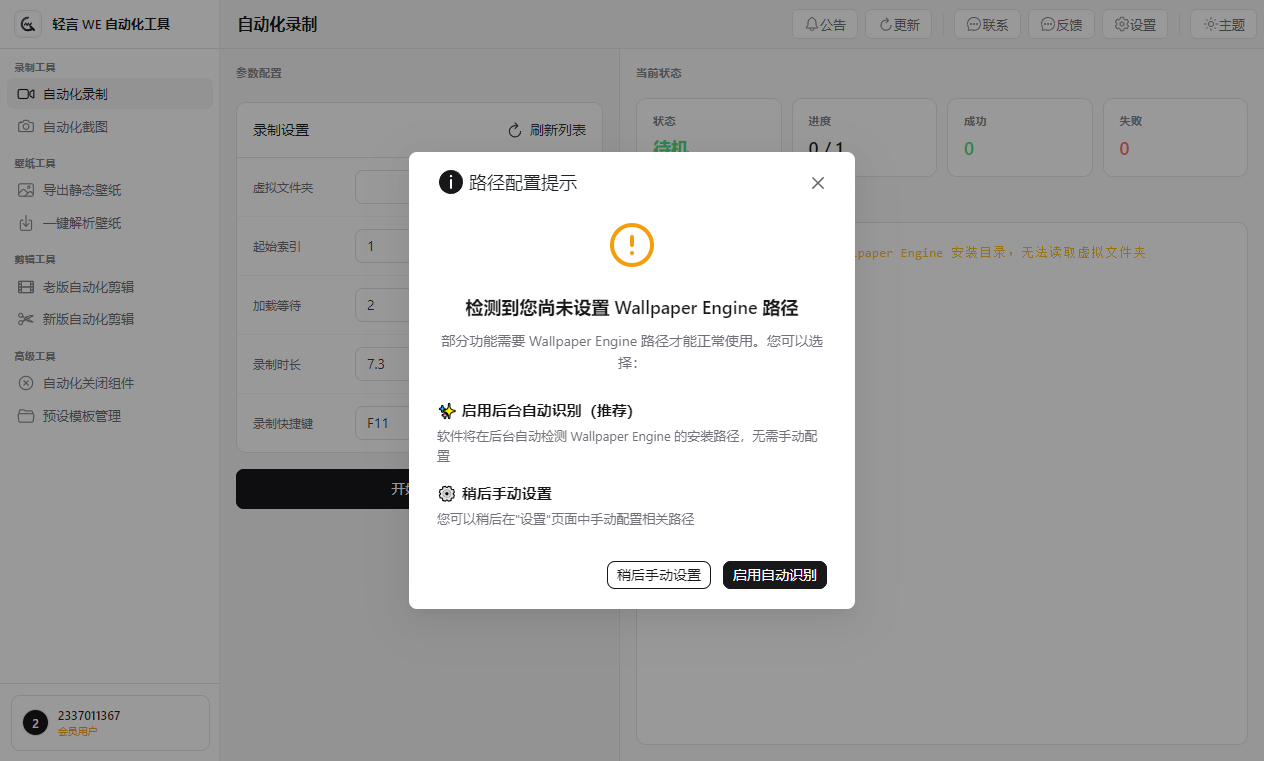Screen dimensions: 1264x761
Task: Open the 导出静态壁纸 tool
Action: click(82, 192)
